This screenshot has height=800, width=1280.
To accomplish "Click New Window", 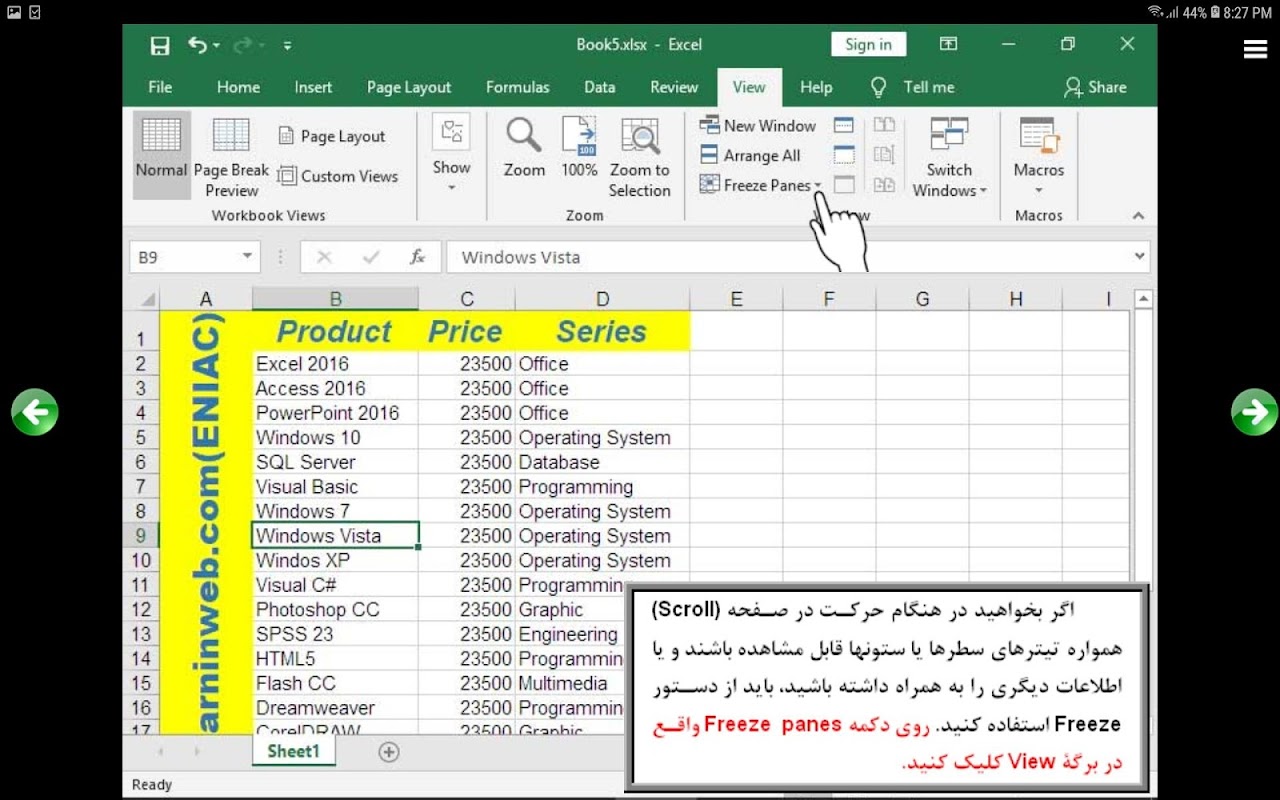I will click(757, 125).
